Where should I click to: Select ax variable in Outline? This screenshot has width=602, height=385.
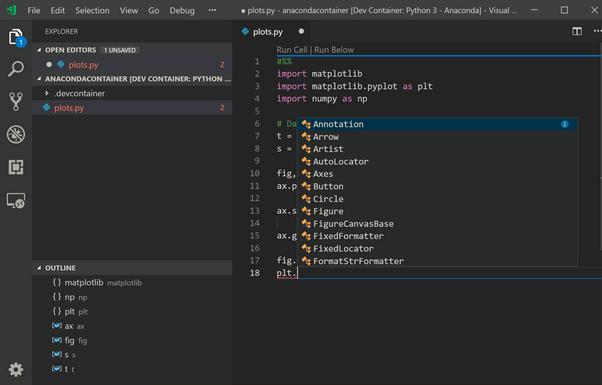(x=132, y=326)
